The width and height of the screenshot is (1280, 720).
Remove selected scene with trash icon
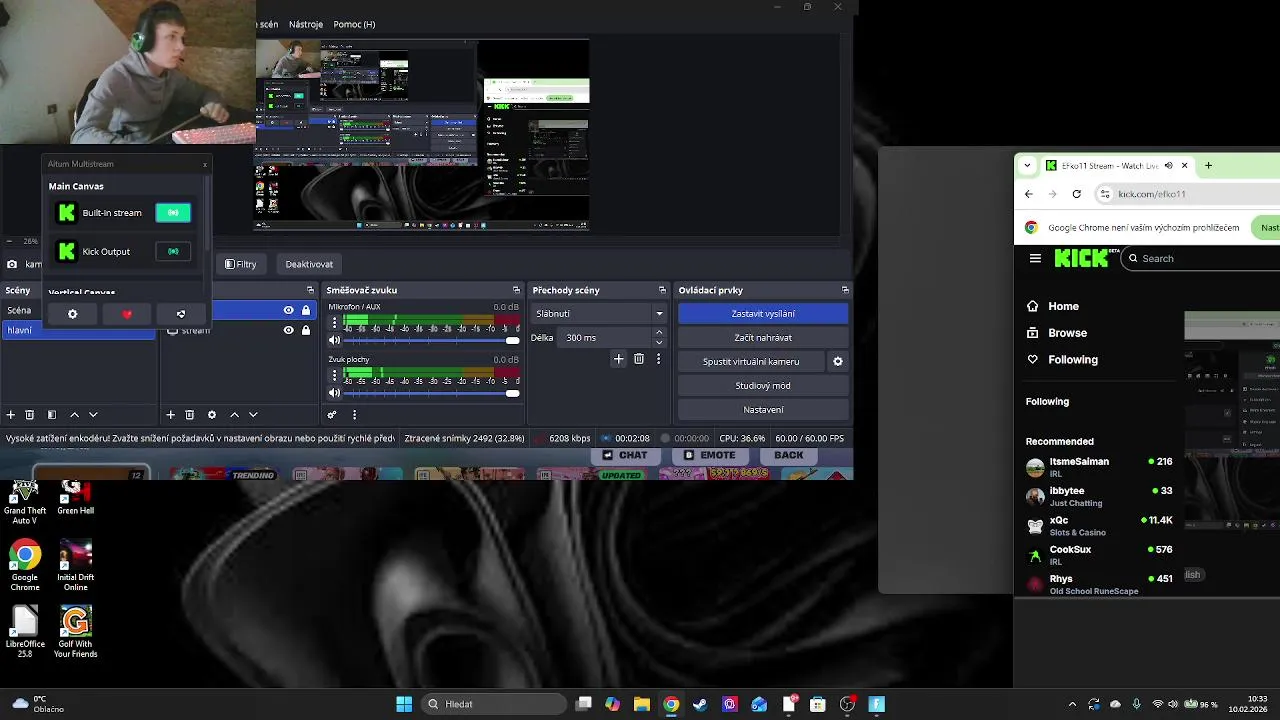[30, 415]
